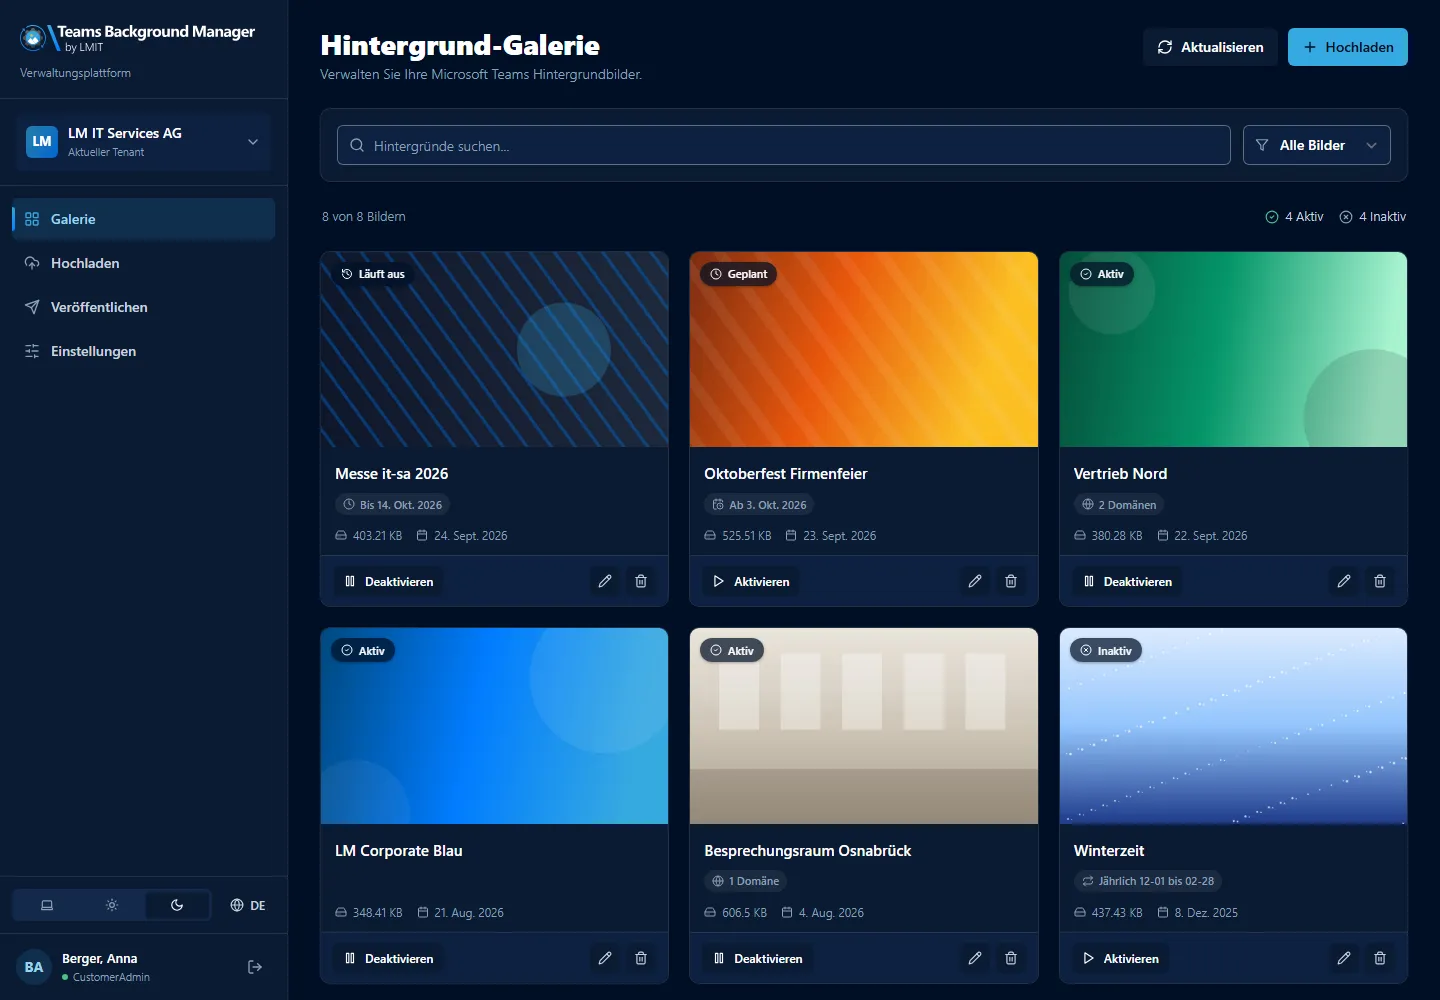Delete the Vertrieb Nord background
The image size is (1440, 1000).
1380,581
